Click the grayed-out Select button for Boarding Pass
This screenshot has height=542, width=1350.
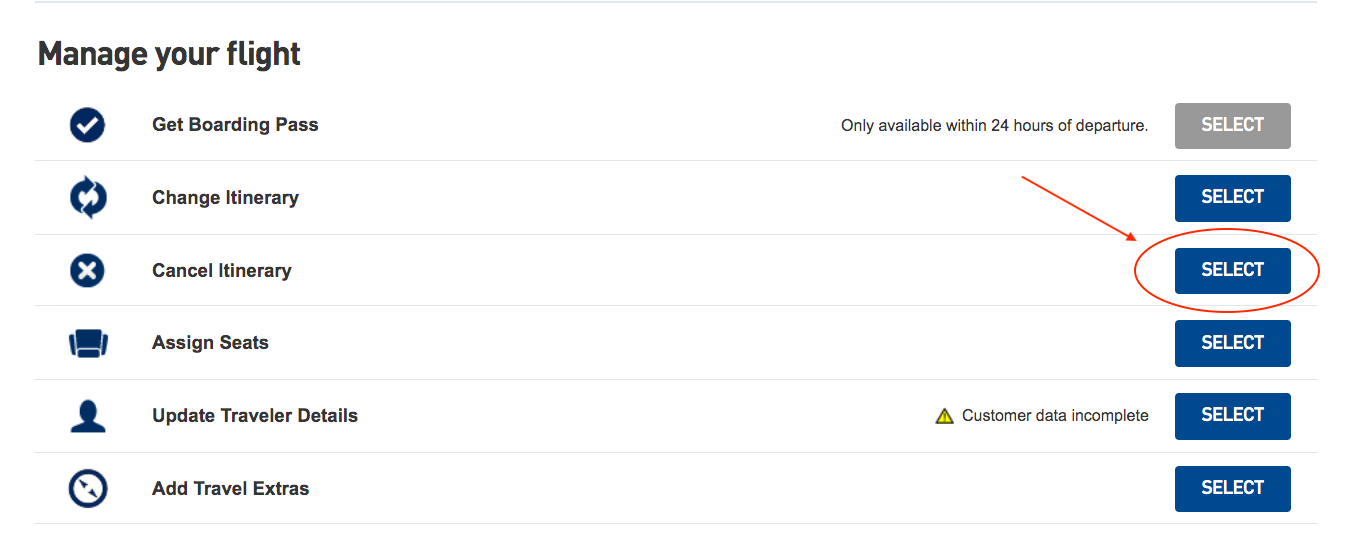click(x=1232, y=126)
